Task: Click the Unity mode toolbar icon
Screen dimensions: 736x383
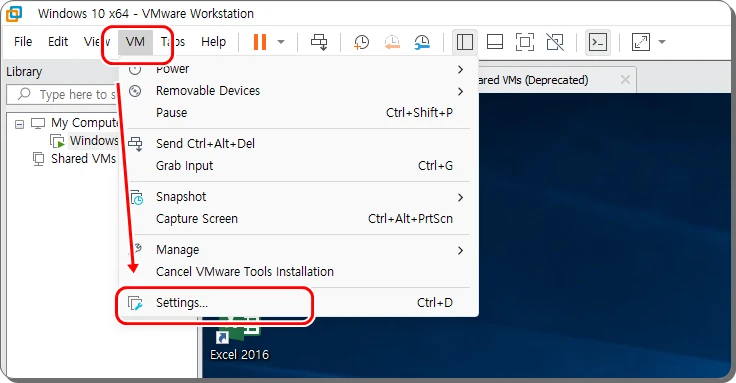Action: (x=555, y=42)
